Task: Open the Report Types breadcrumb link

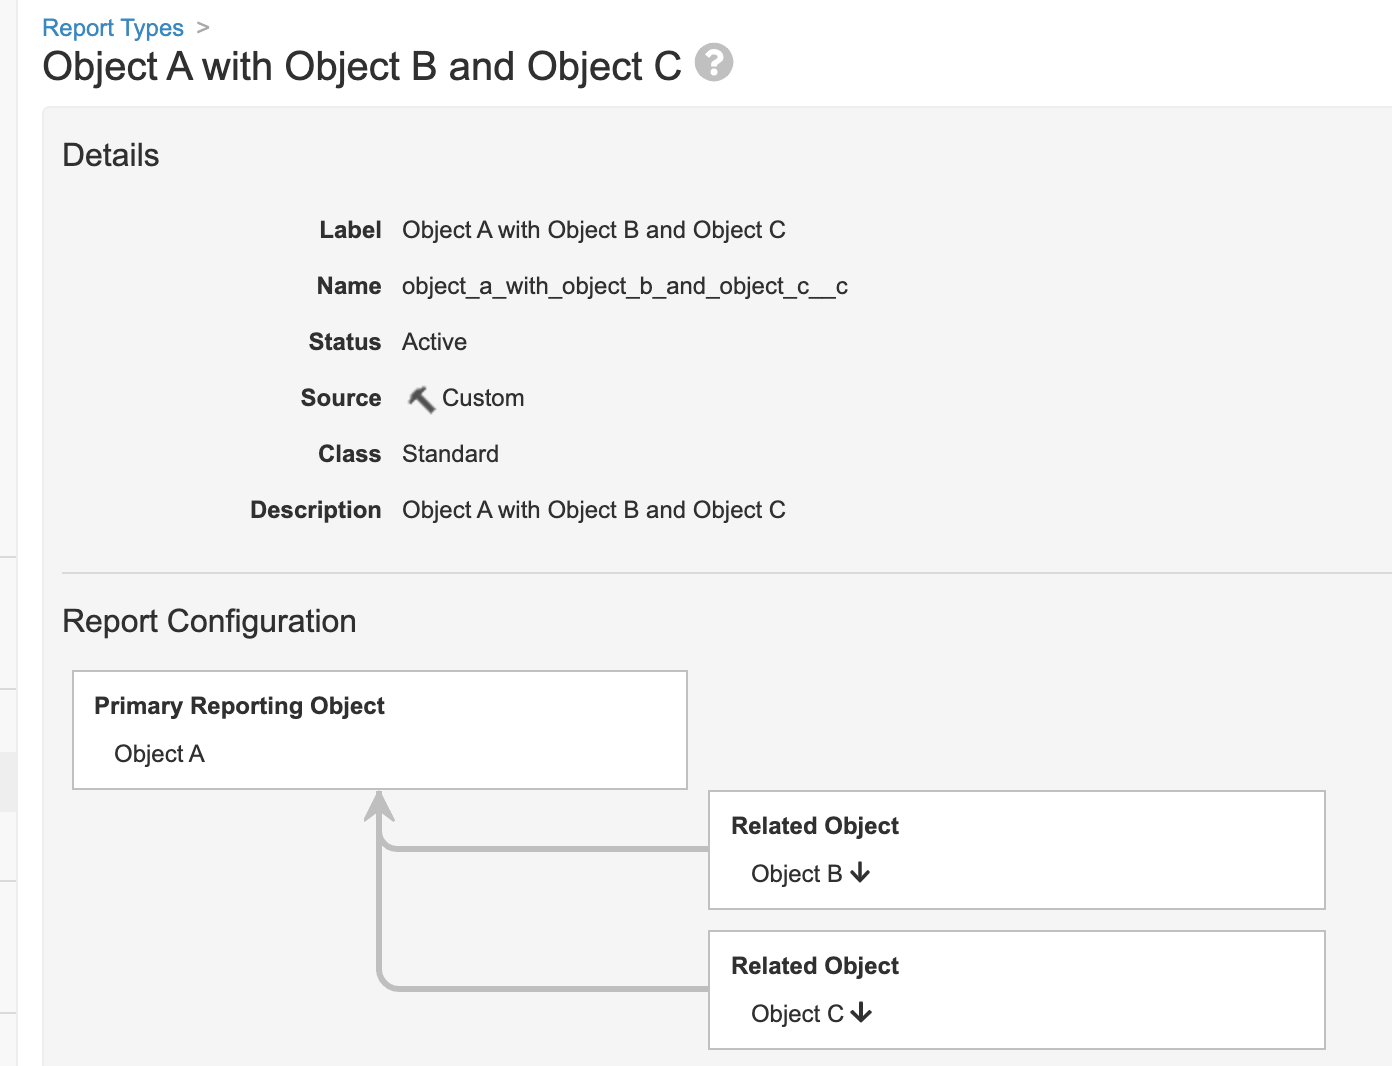Action: tap(113, 28)
